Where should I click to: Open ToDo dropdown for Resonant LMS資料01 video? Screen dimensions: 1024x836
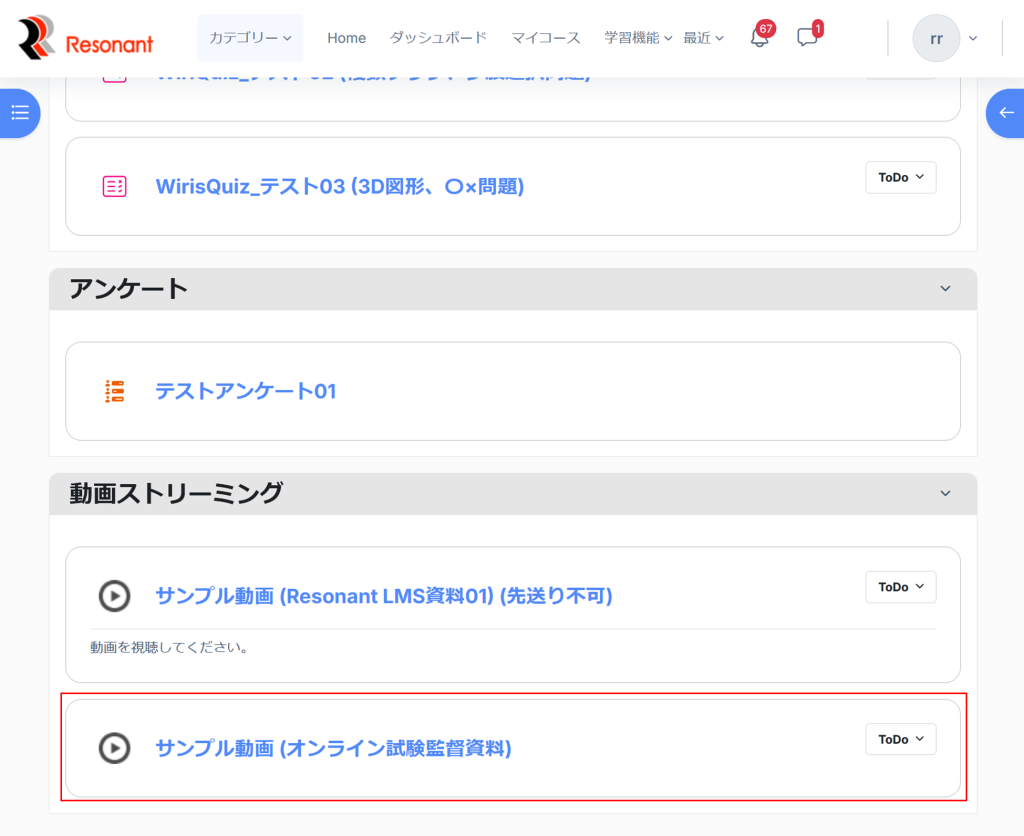(900, 587)
